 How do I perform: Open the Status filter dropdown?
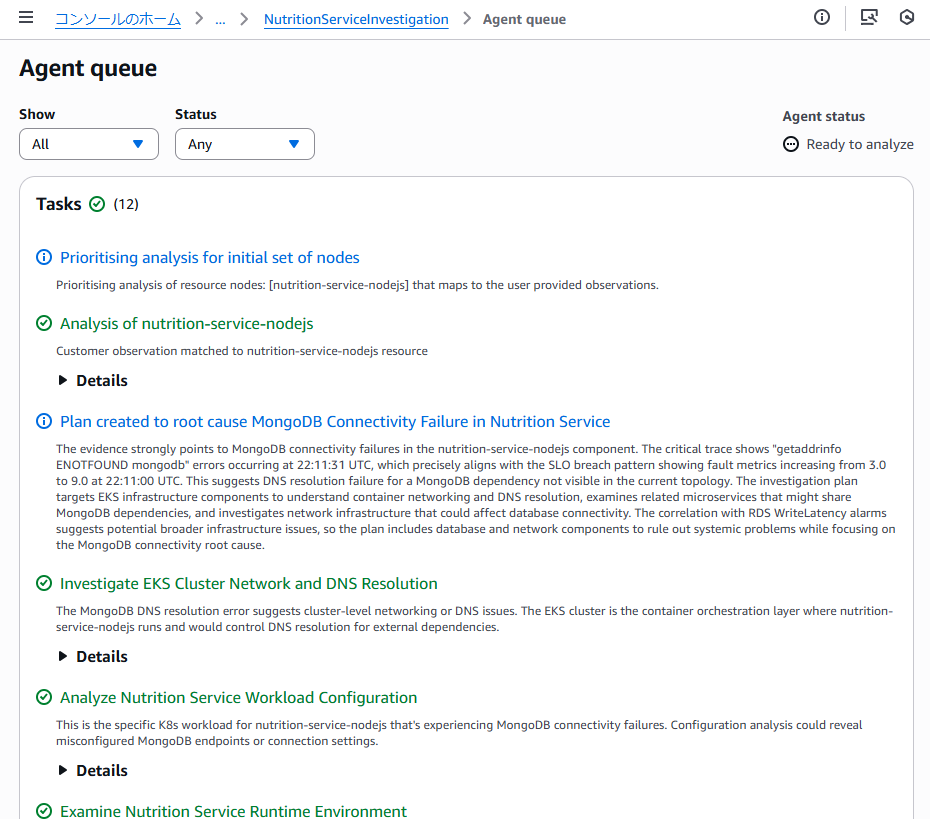pos(245,144)
